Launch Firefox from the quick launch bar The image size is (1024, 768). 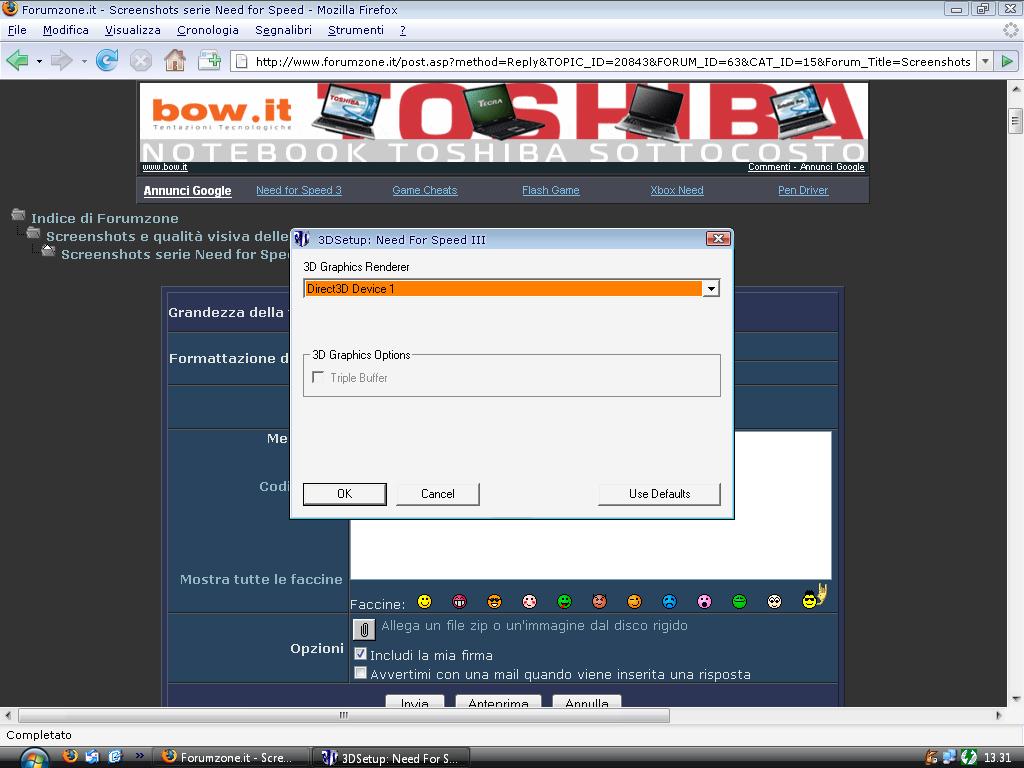(x=70, y=756)
